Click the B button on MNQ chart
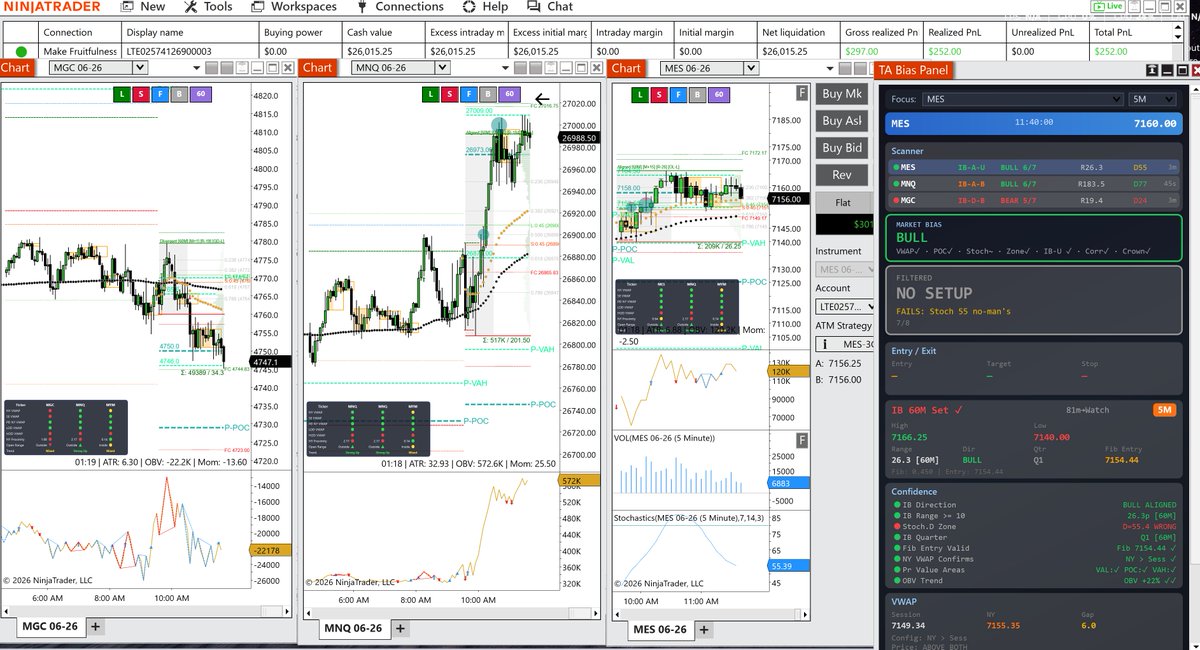 point(488,94)
